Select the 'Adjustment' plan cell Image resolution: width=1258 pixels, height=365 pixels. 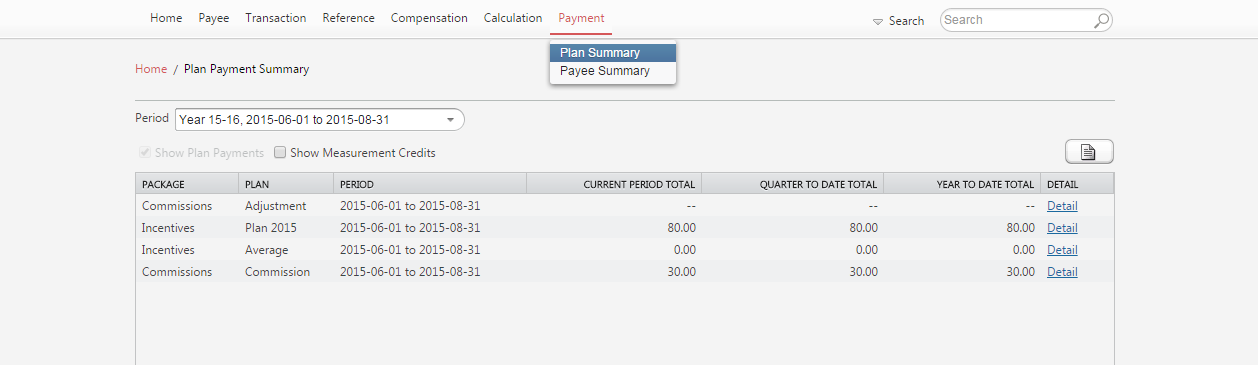tap(286, 206)
